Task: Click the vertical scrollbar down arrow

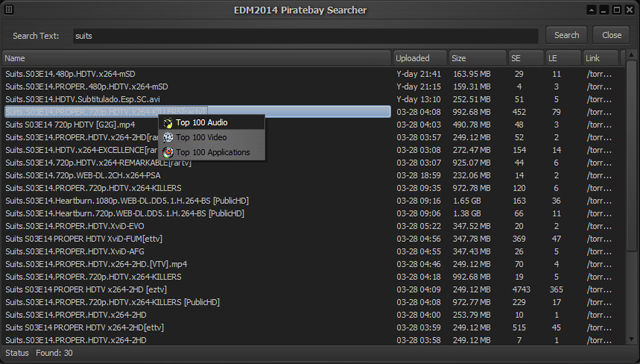Action: coord(631,339)
